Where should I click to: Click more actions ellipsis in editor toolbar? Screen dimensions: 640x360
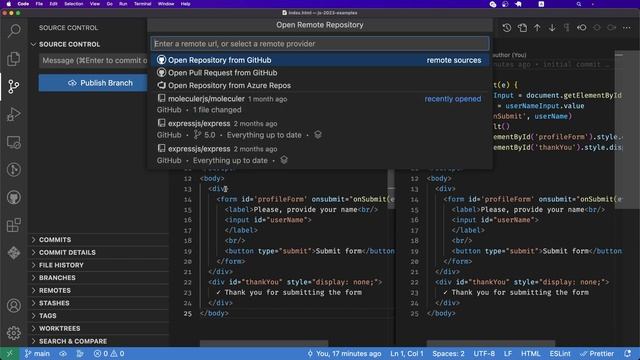point(627,28)
